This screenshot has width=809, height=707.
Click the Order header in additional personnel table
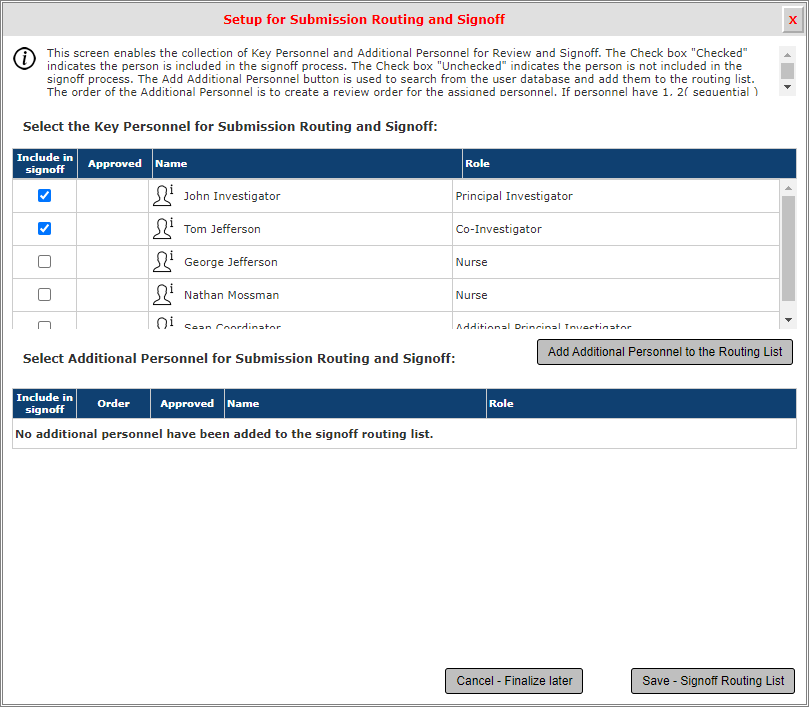coord(114,404)
